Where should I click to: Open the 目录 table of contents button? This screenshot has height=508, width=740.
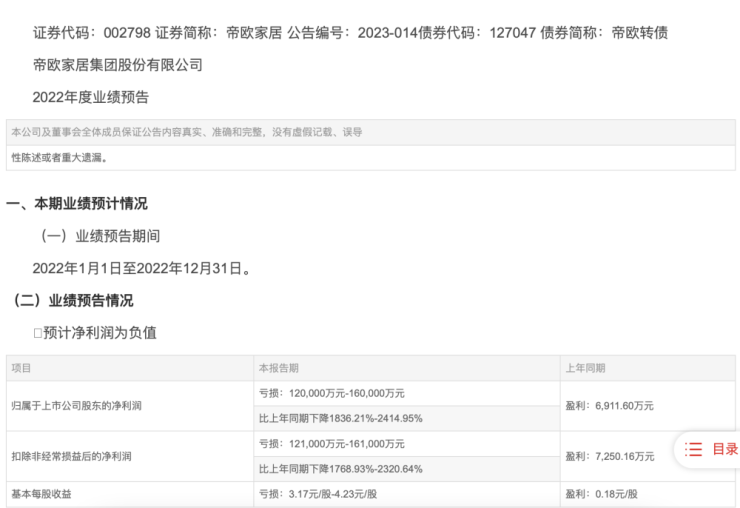tap(709, 449)
